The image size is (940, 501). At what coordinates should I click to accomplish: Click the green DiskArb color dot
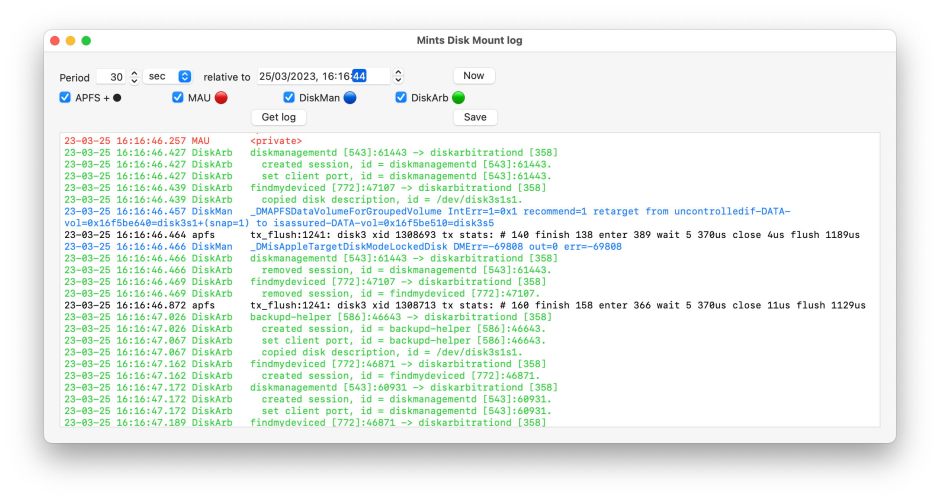click(x=458, y=98)
